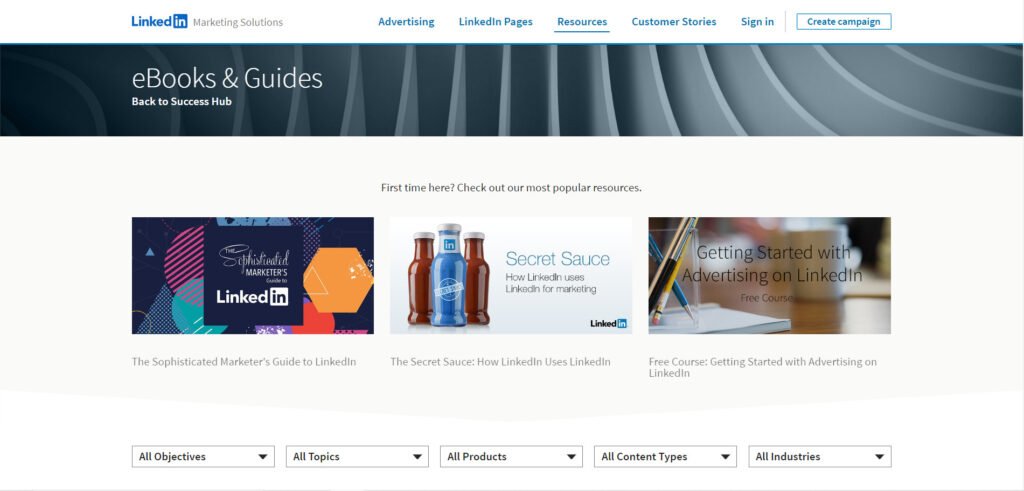Click The Secret Sauce title link
This screenshot has width=1024, height=491.
coord(500,362)
